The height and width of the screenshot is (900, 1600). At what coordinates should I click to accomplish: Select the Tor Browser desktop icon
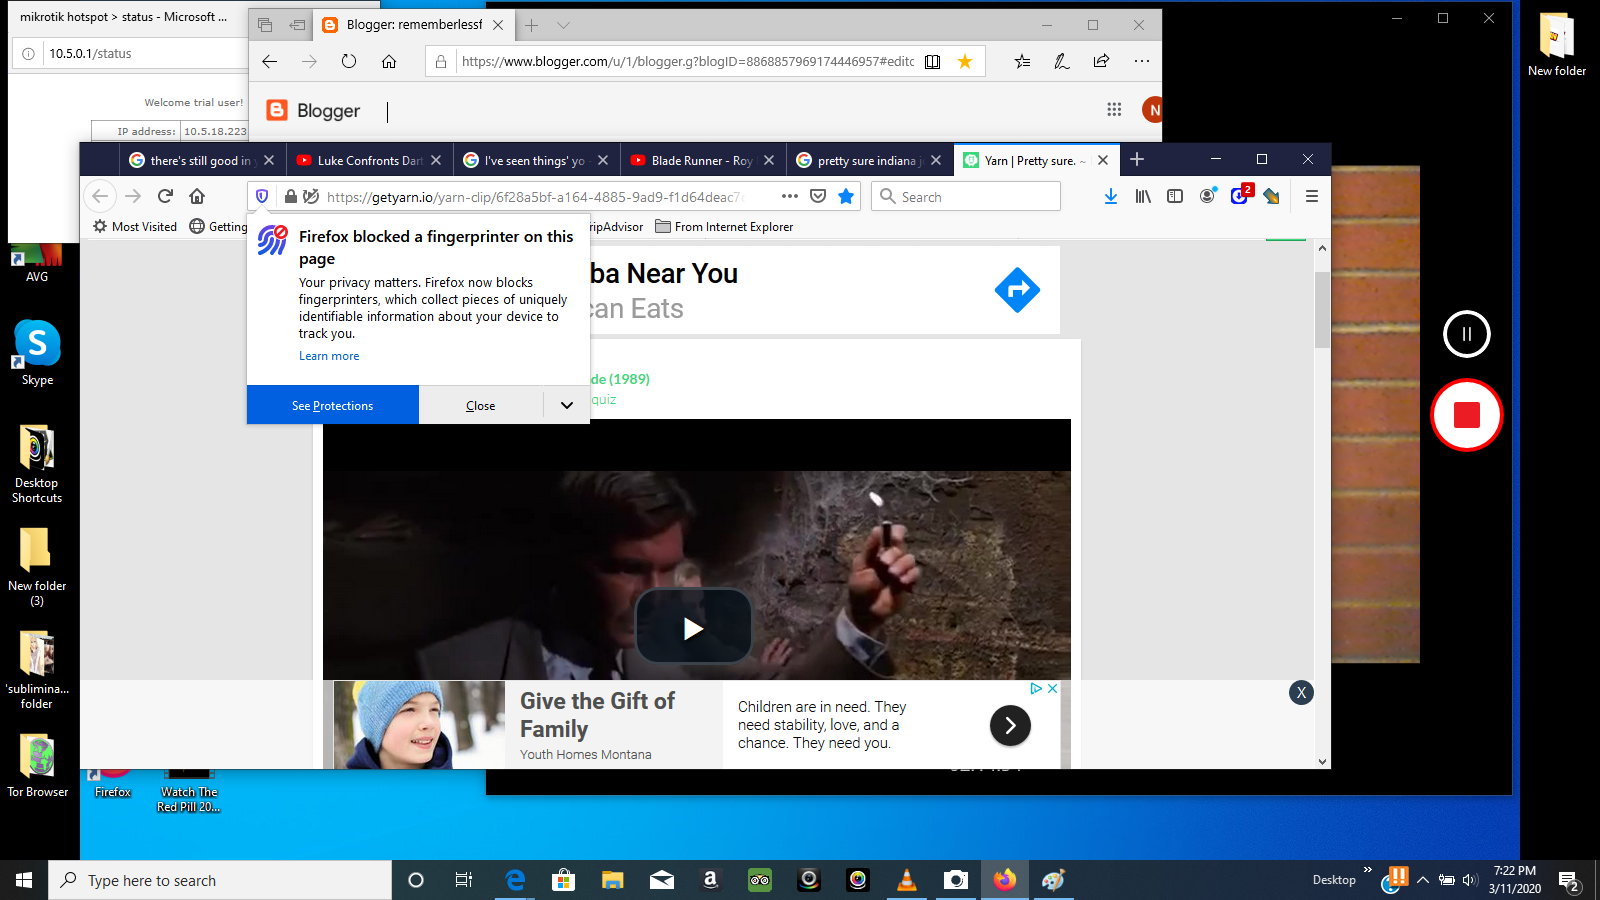coord(38,766)
